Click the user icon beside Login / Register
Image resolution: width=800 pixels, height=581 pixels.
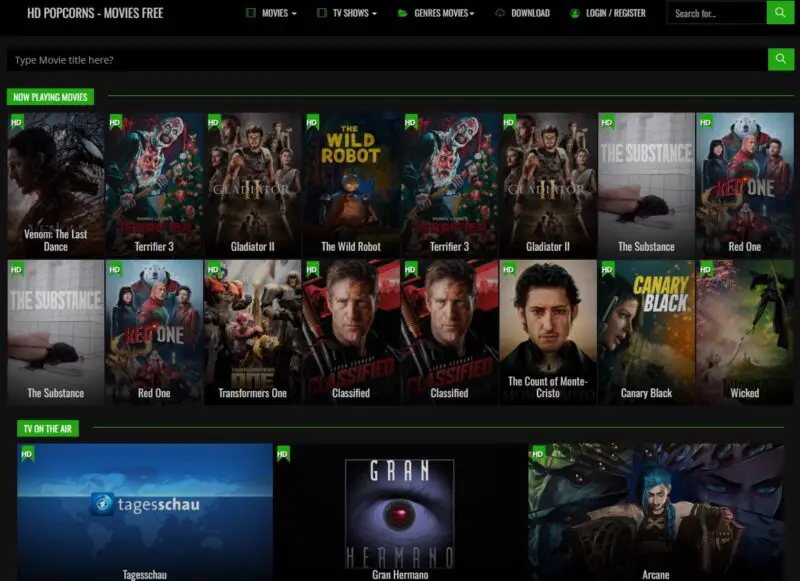coord(575,14)
